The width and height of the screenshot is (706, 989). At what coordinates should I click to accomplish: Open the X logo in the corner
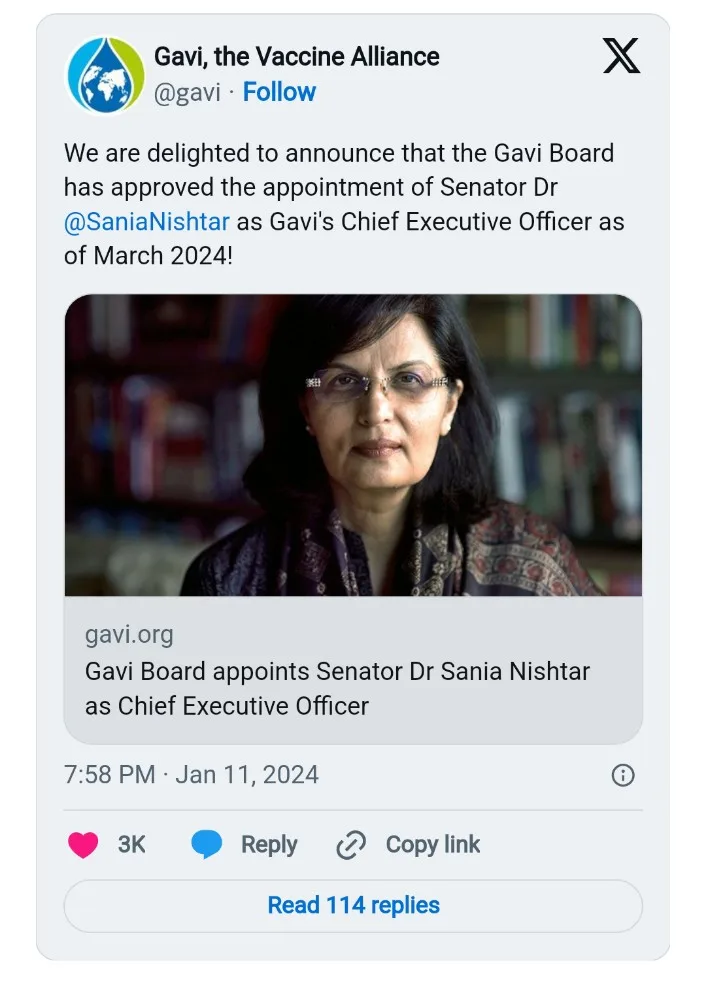tap(621, 56)
